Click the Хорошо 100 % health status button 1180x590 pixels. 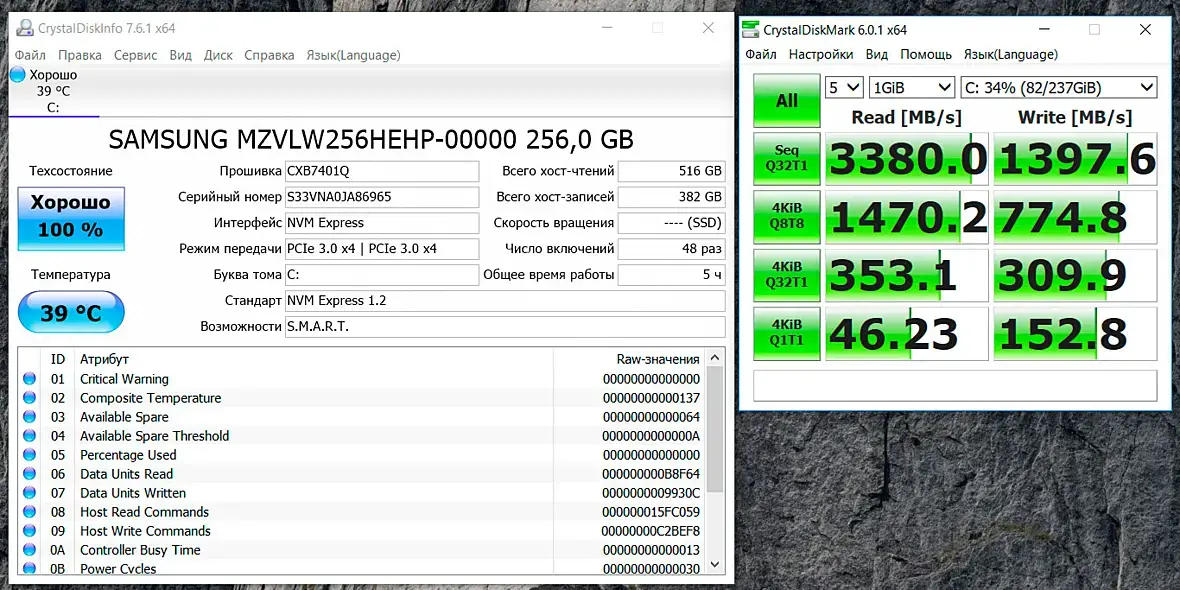(x=71, y=219)
